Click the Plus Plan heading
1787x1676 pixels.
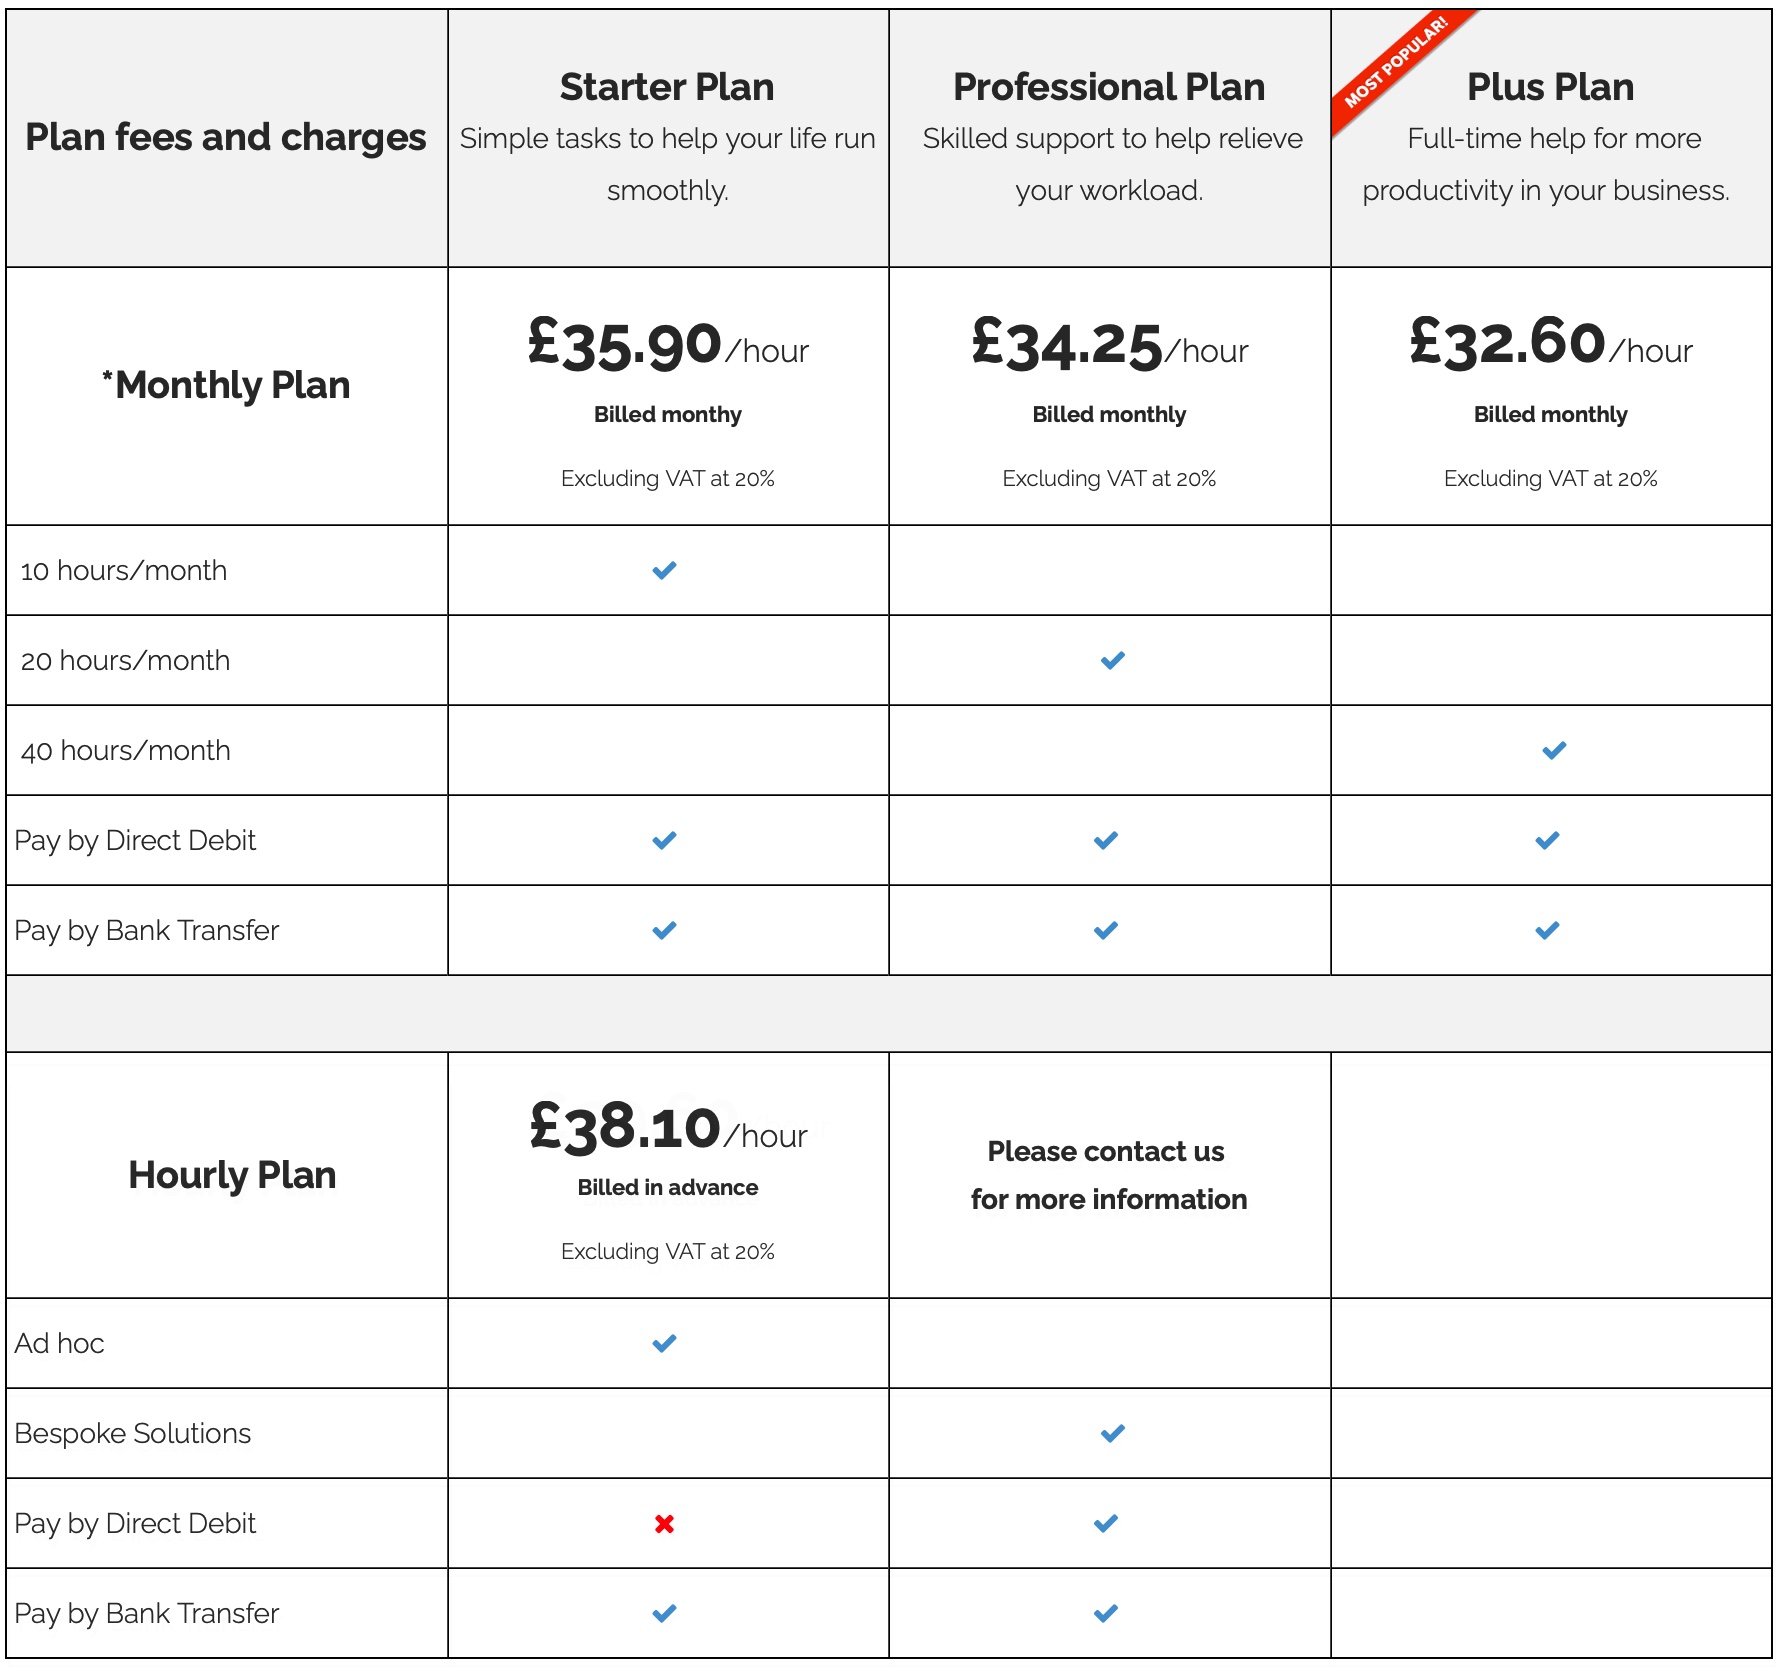click(1550, 87)
